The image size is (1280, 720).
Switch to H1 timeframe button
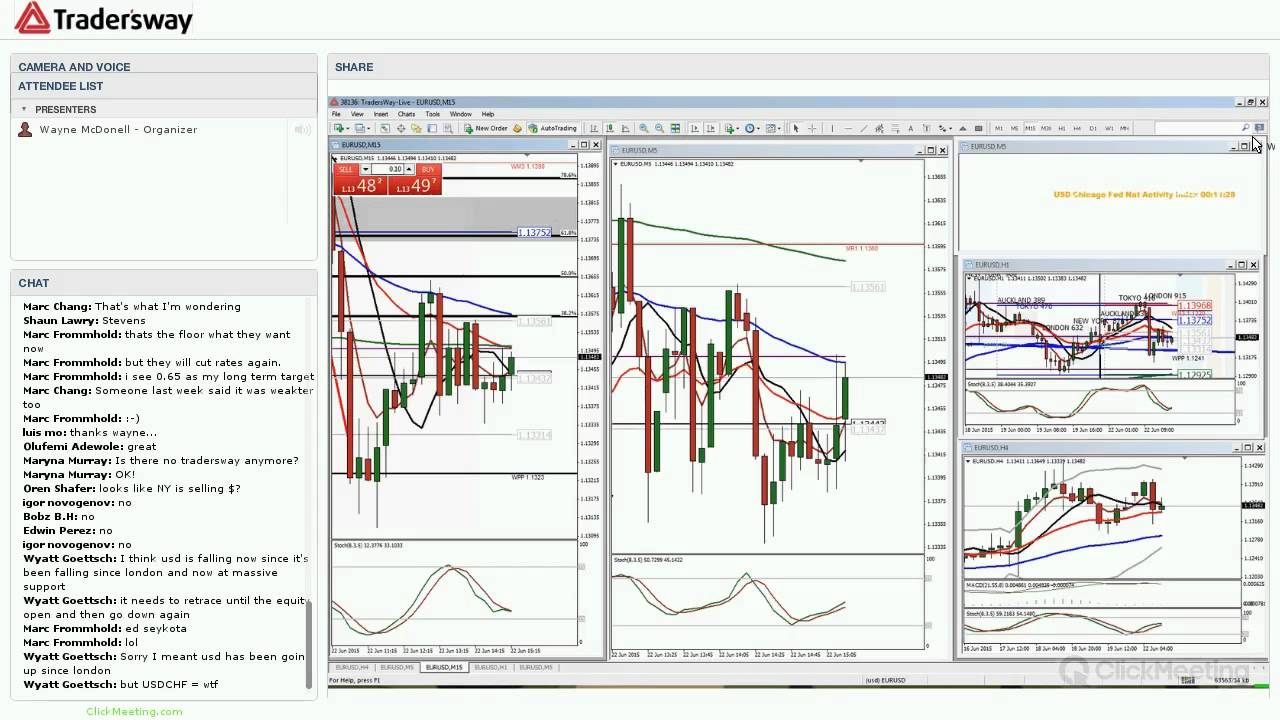(x=1062, y=128)
